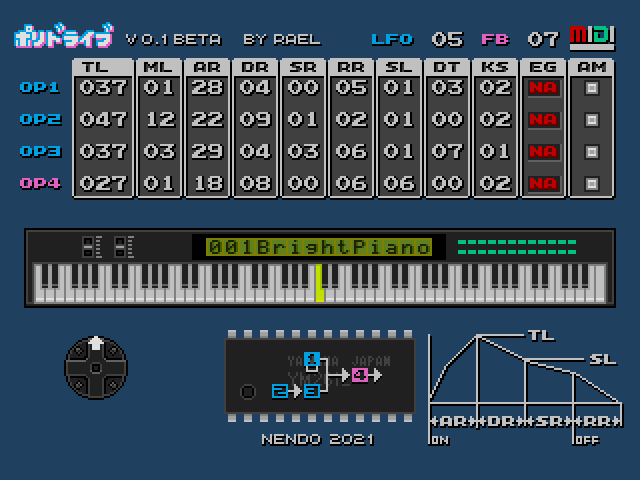Image resolution: width=640 pixels, height=480 pixels.
Task: Select pink operator 4 box in diagram
Action: point(360,375)
